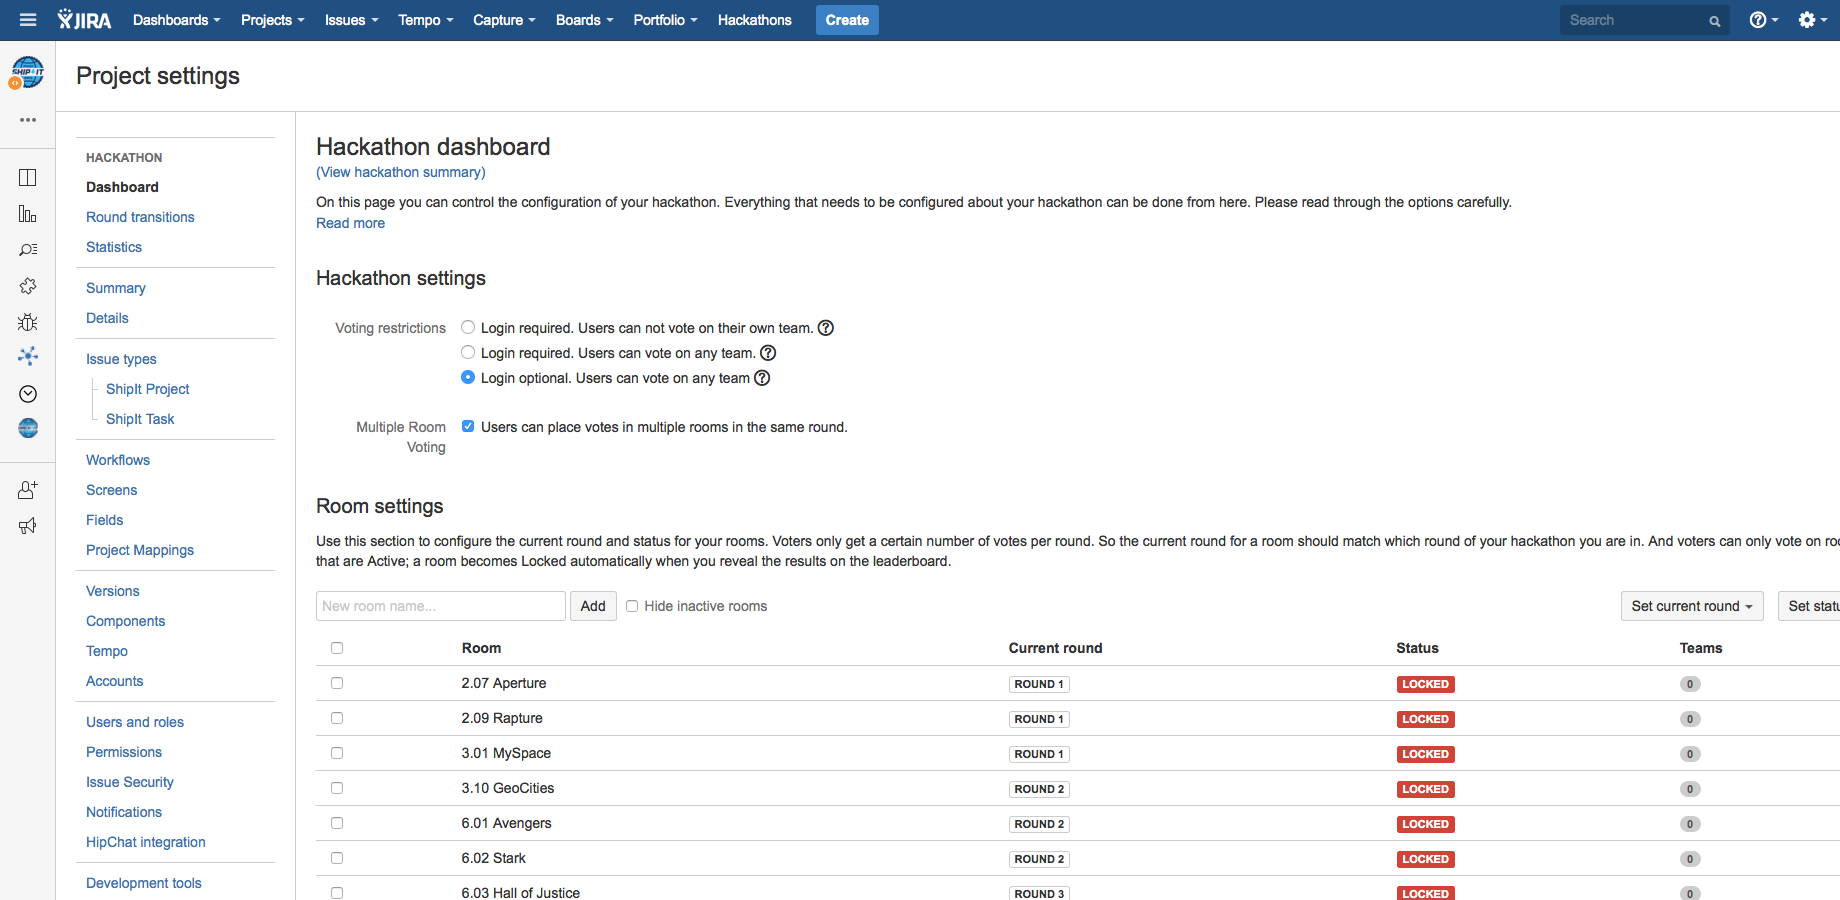The image size is (1840, 900).
Task: Click the three-dots more options icon
Action: [x=28, y=120]
